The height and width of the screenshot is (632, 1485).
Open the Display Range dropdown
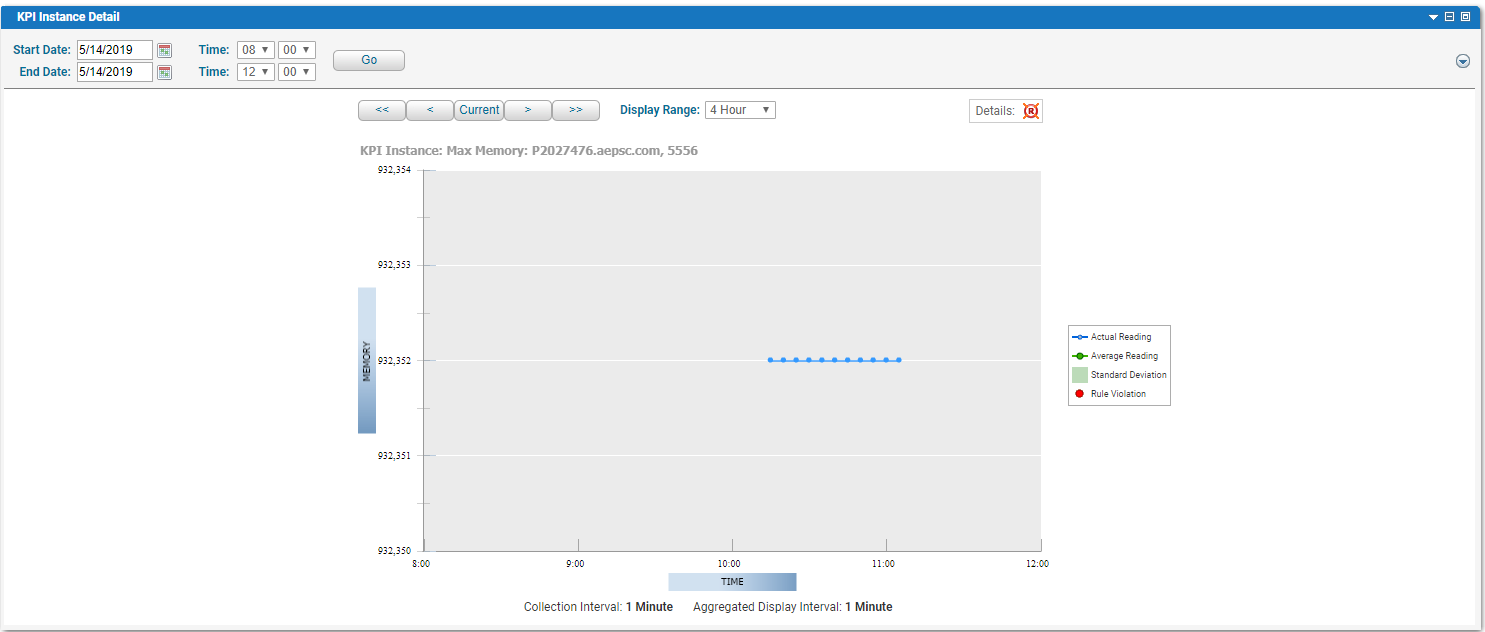coord(740,110)
